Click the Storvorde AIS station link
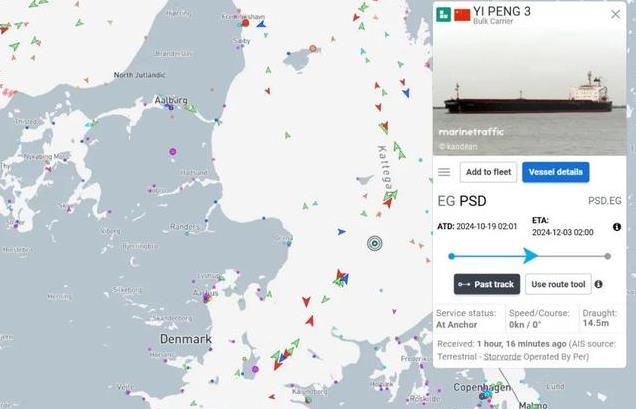Screen dimensions: 636x409 pyautogui.click(x=502, y=357)
